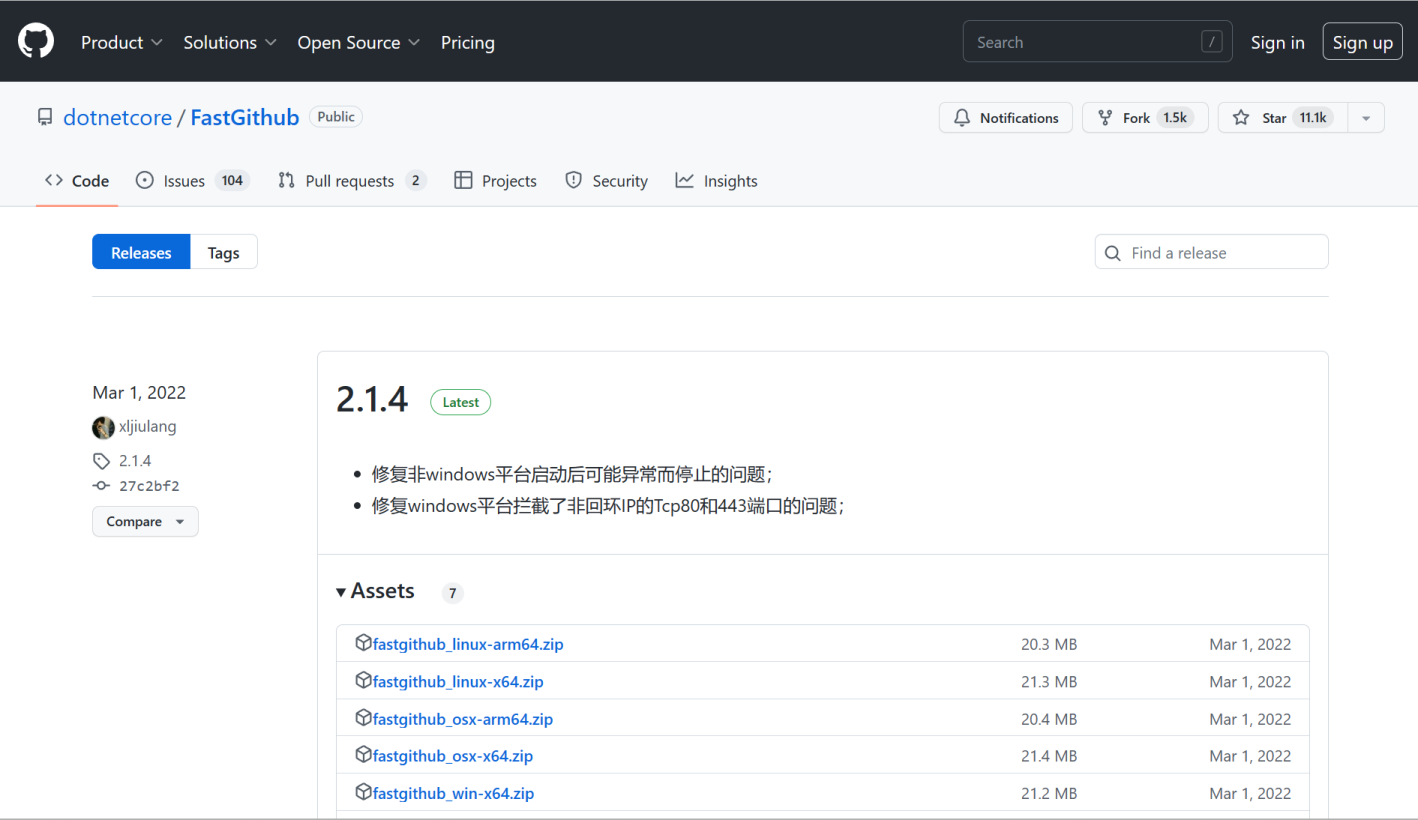Switch to the Releases toggle view
This screenshot has width=1418, height=820.
140,252
